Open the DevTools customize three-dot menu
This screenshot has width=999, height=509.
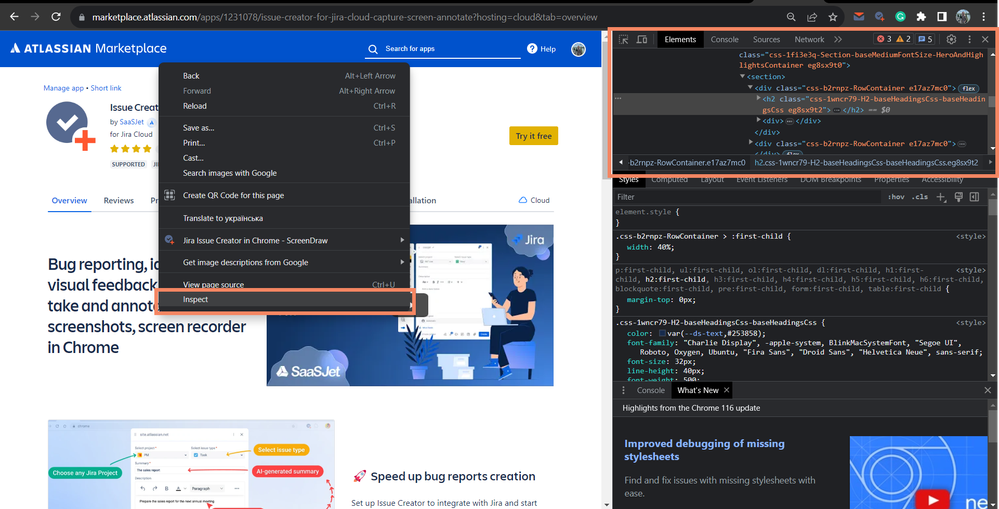point(969,39)
